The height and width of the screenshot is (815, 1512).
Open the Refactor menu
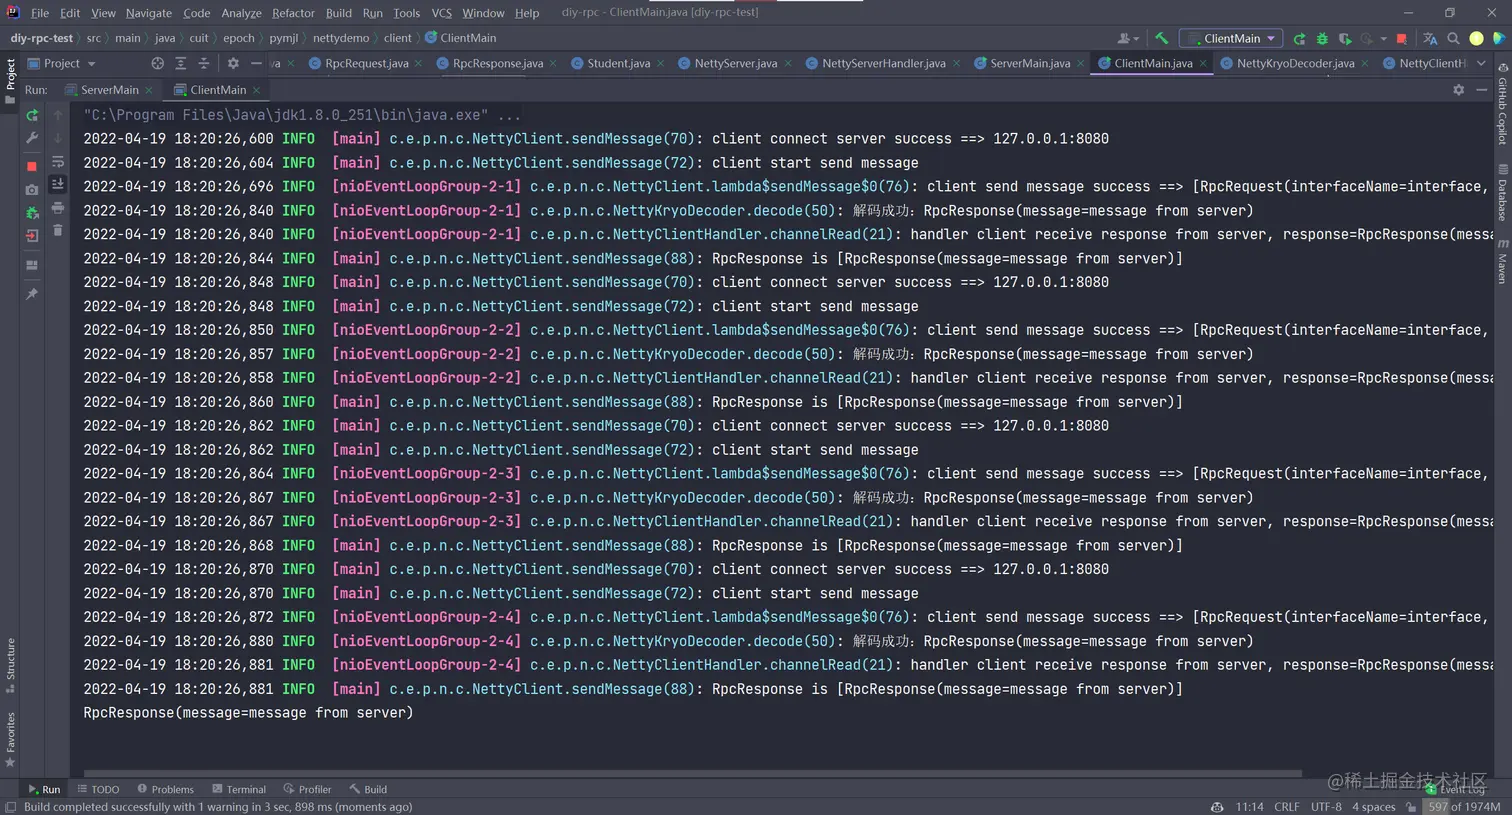[x=293, y=13]
